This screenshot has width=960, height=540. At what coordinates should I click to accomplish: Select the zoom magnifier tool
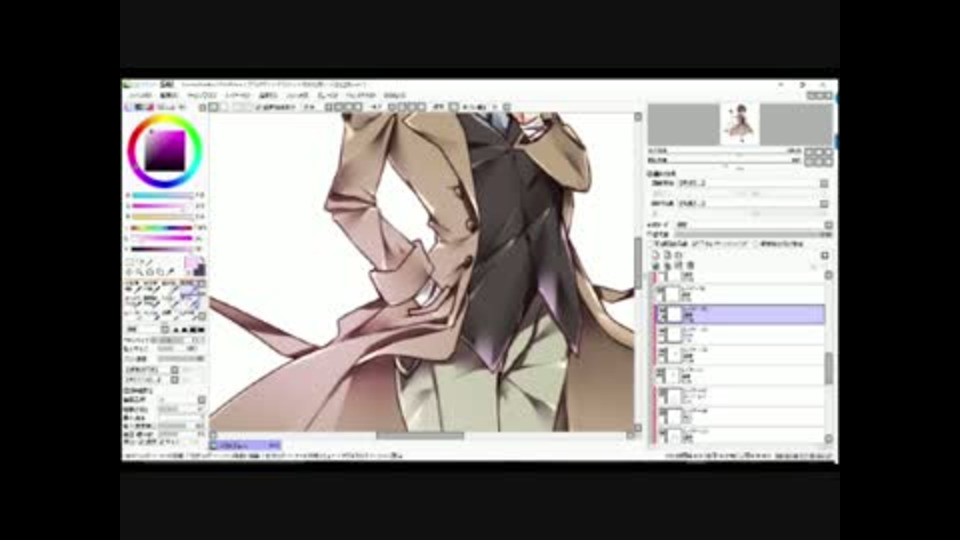pyautogui.click(x=140, y=272)
